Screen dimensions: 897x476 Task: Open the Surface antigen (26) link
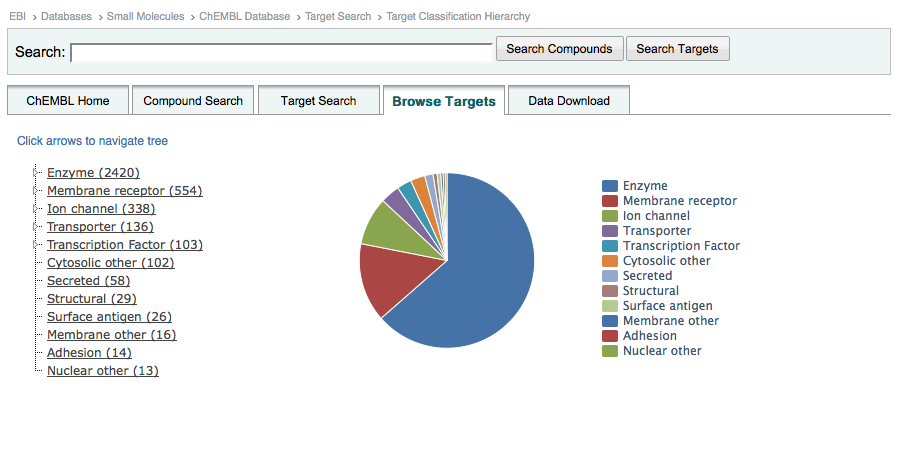109,316
